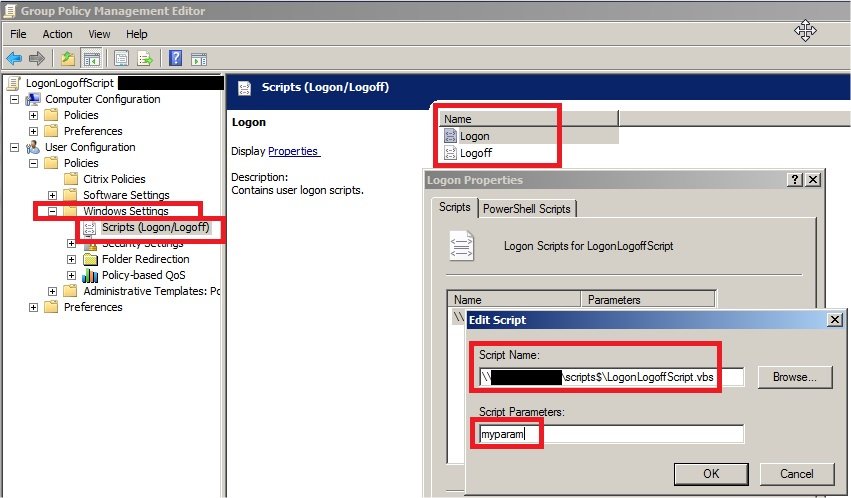Toggle the Show/Hide Action Pane icon
Screen dimensions: 851x498
tap(198, 58)
